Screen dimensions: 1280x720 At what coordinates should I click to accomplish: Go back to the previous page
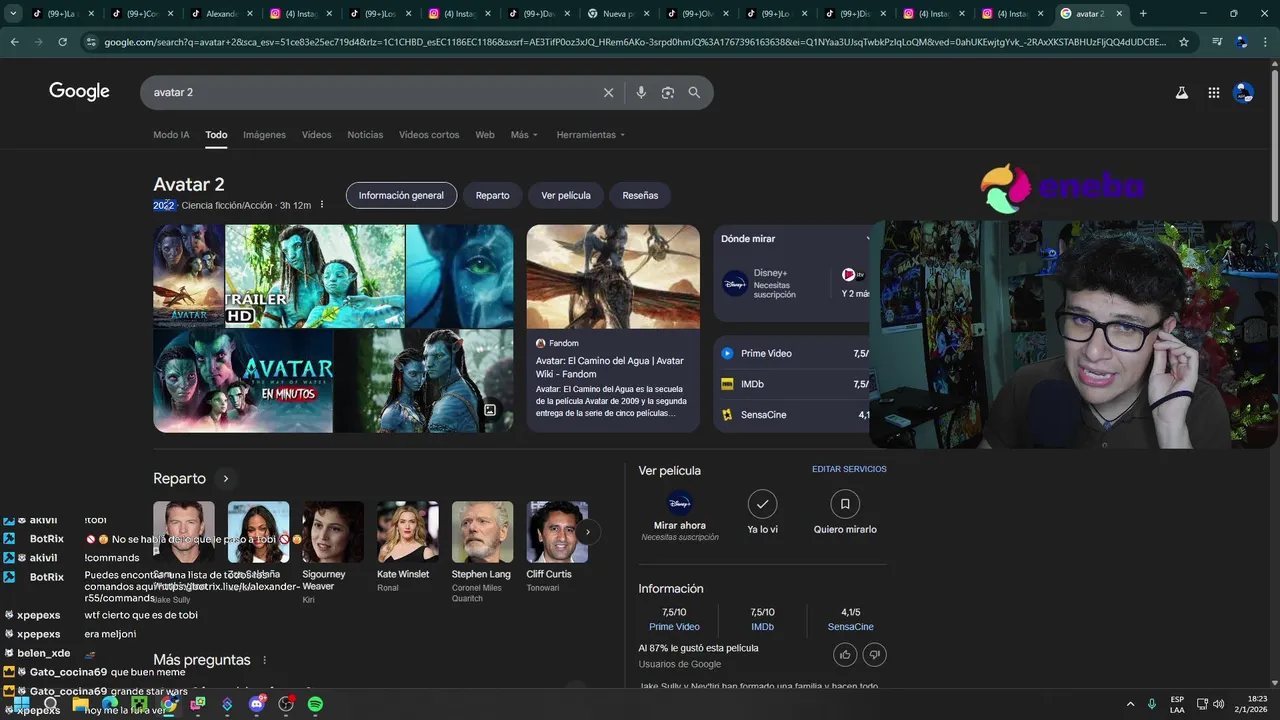coord(14,42)
